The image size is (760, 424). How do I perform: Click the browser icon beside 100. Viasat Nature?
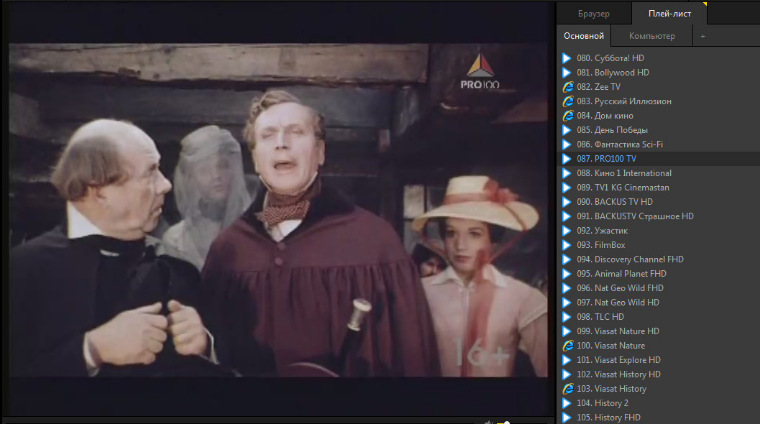tap(568, 345)
